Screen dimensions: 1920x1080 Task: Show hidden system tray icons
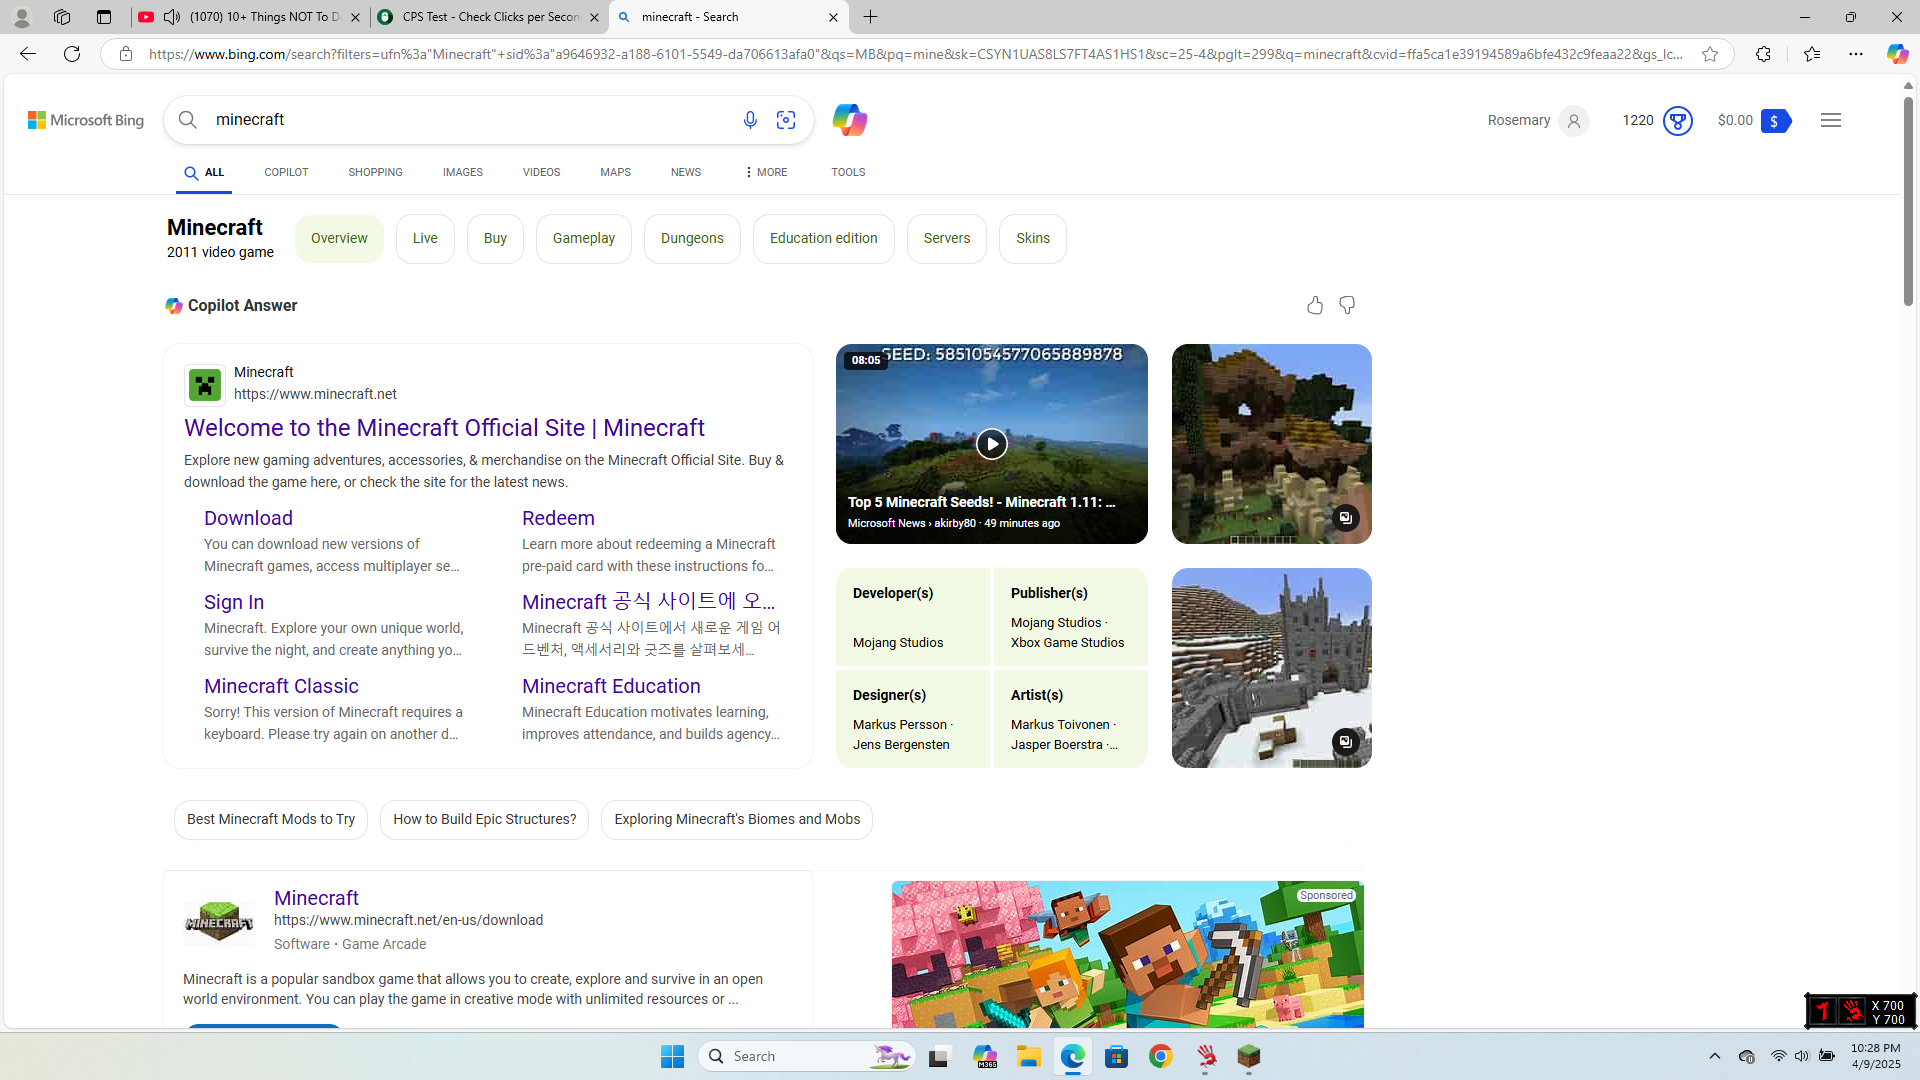(x=1715, y=1056)
